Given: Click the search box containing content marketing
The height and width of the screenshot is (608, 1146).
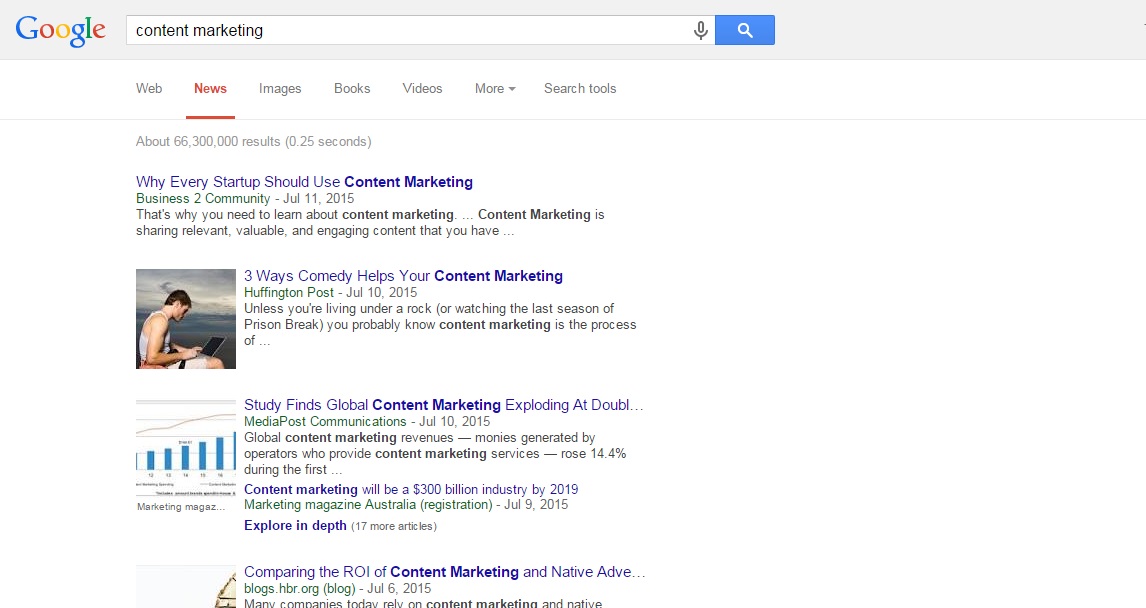Looking at the screenshot, I should coord(408,30).
